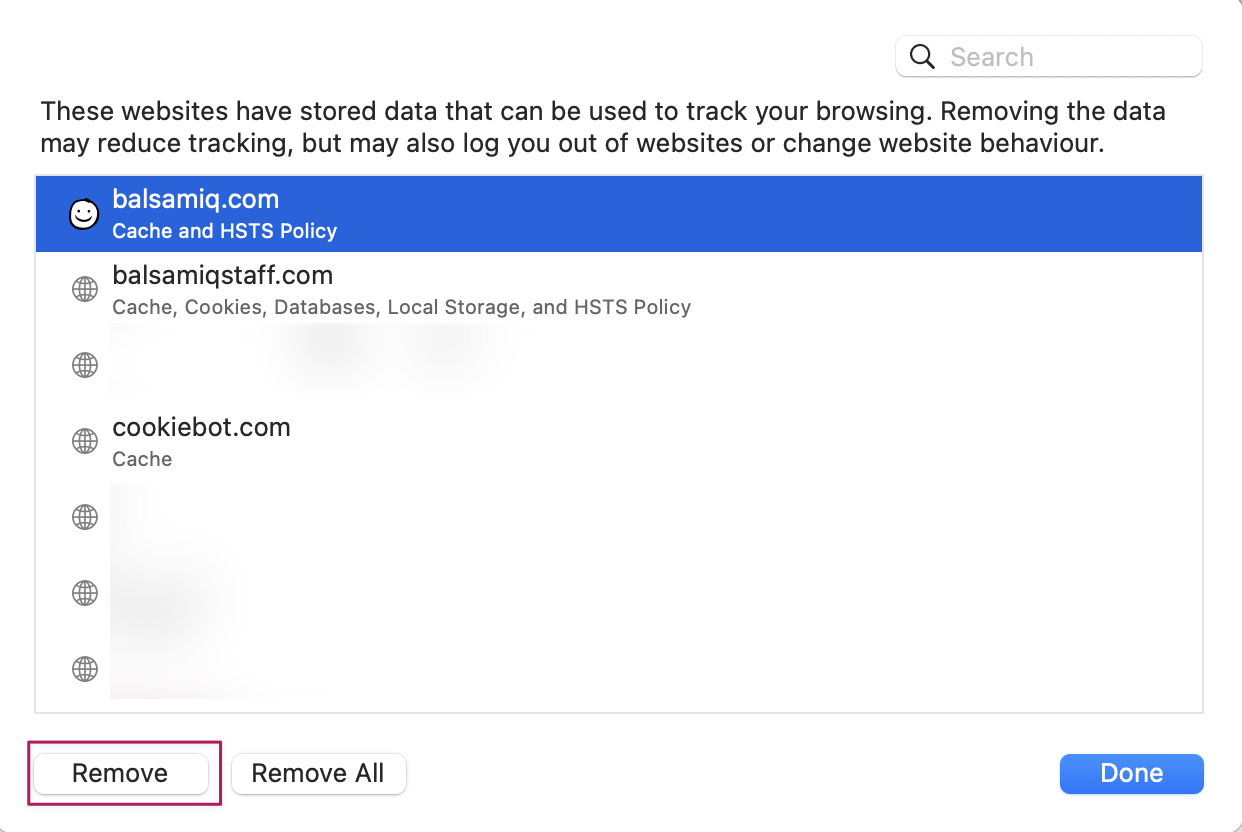Click the blue Done button
The width and height of the screenshot is (1242, 832).
click(1131, 773)
